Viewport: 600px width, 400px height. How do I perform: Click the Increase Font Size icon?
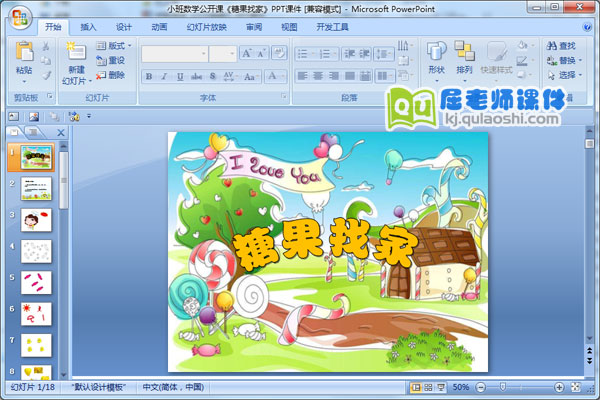point(247,53)
